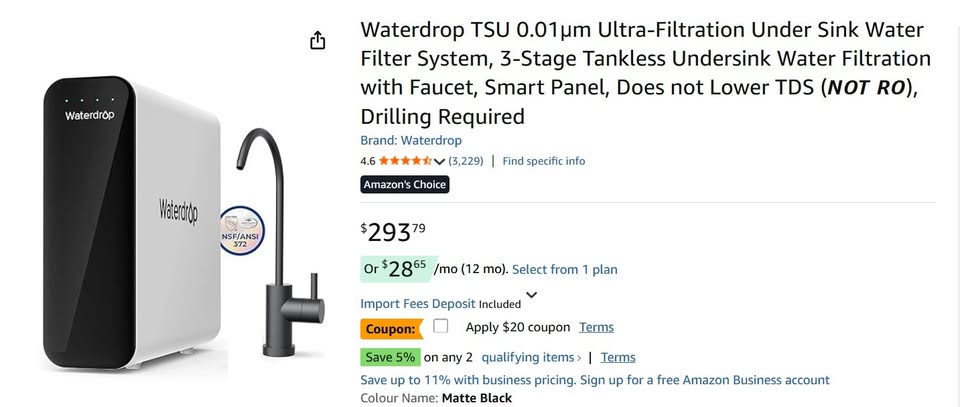Open the 3,229 reviews link

(x=466, y=161)
